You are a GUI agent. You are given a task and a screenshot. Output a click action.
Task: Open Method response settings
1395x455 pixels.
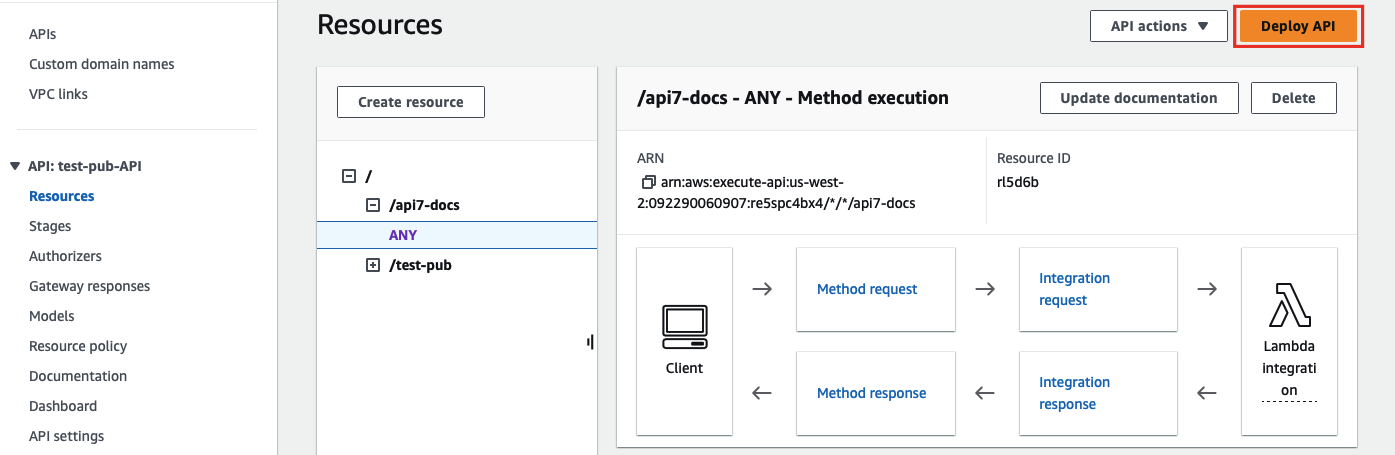tap(871, 393)
